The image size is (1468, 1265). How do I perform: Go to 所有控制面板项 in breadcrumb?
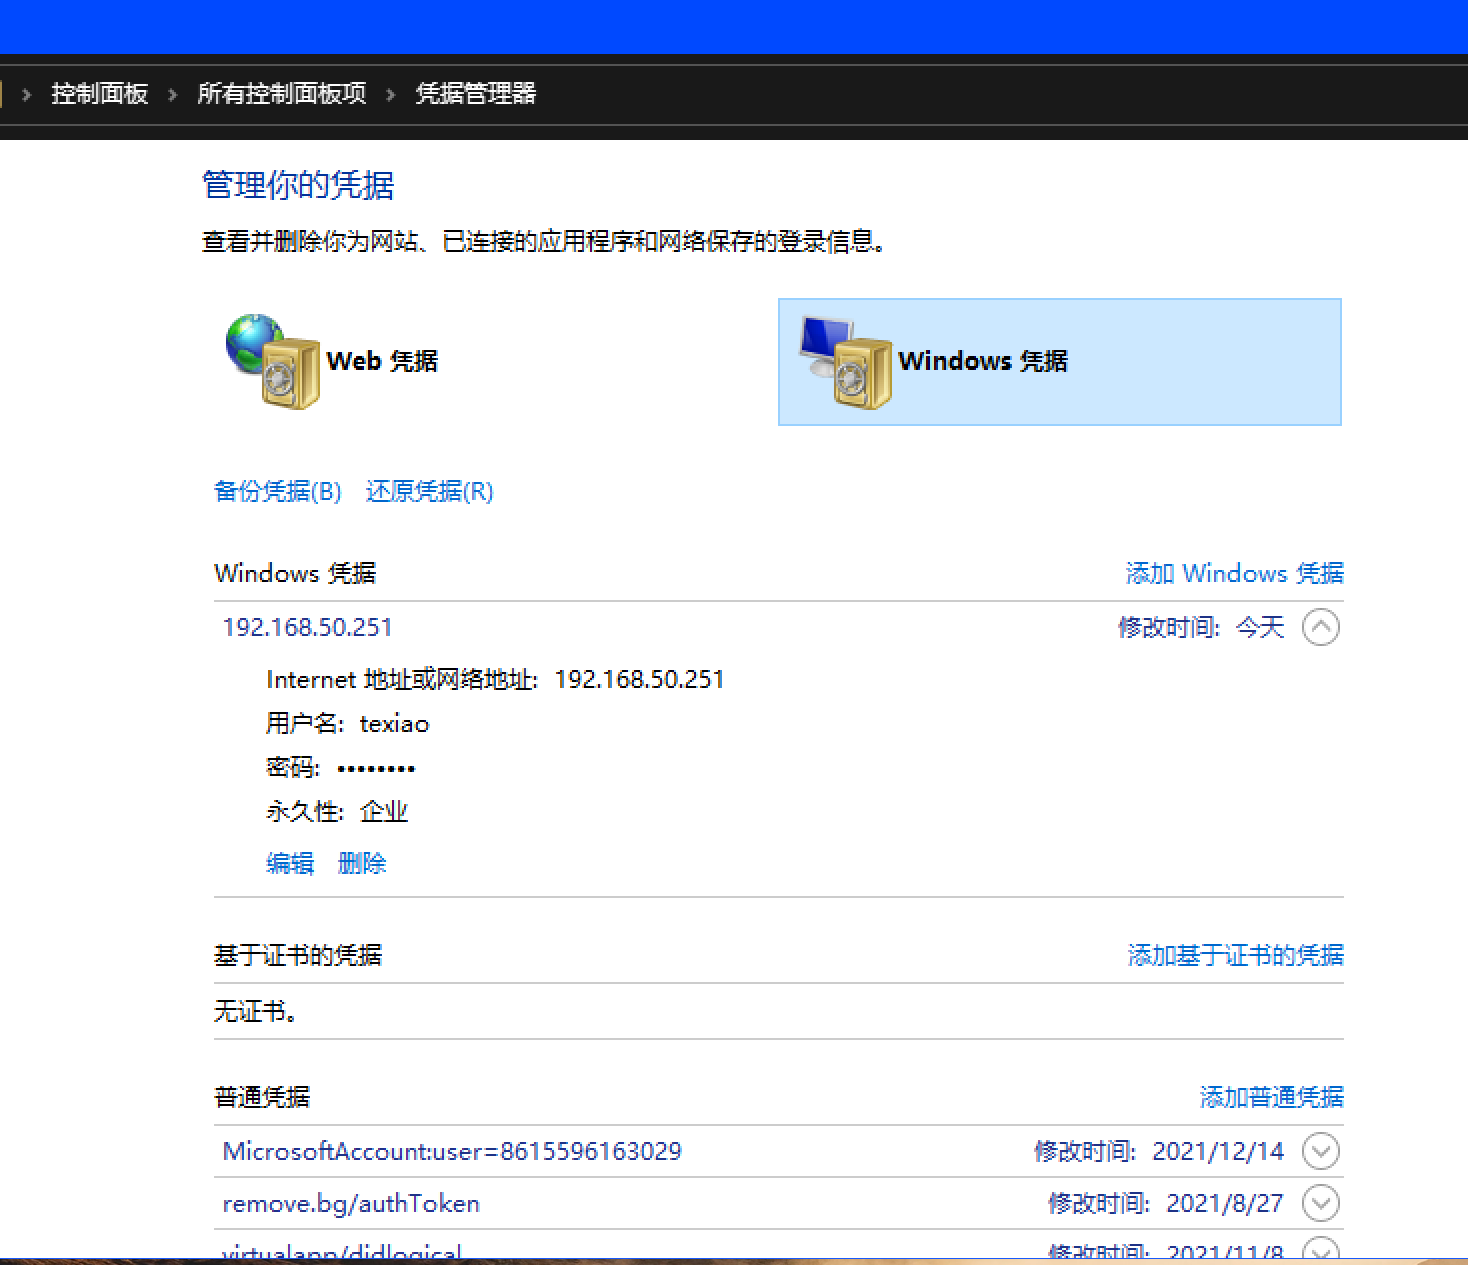pyautogui.click(x=282, y=94)
